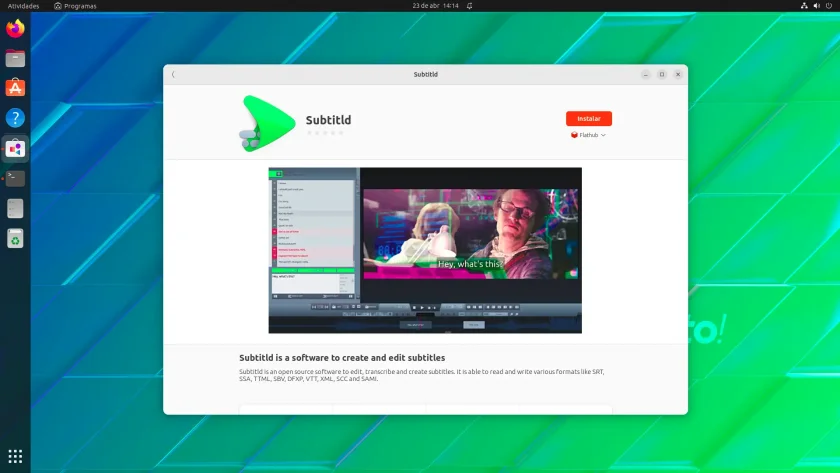Close the Subtitld window
Image resolution: width=840 pixels, height=473 pixels.
(x=678, y=74)
